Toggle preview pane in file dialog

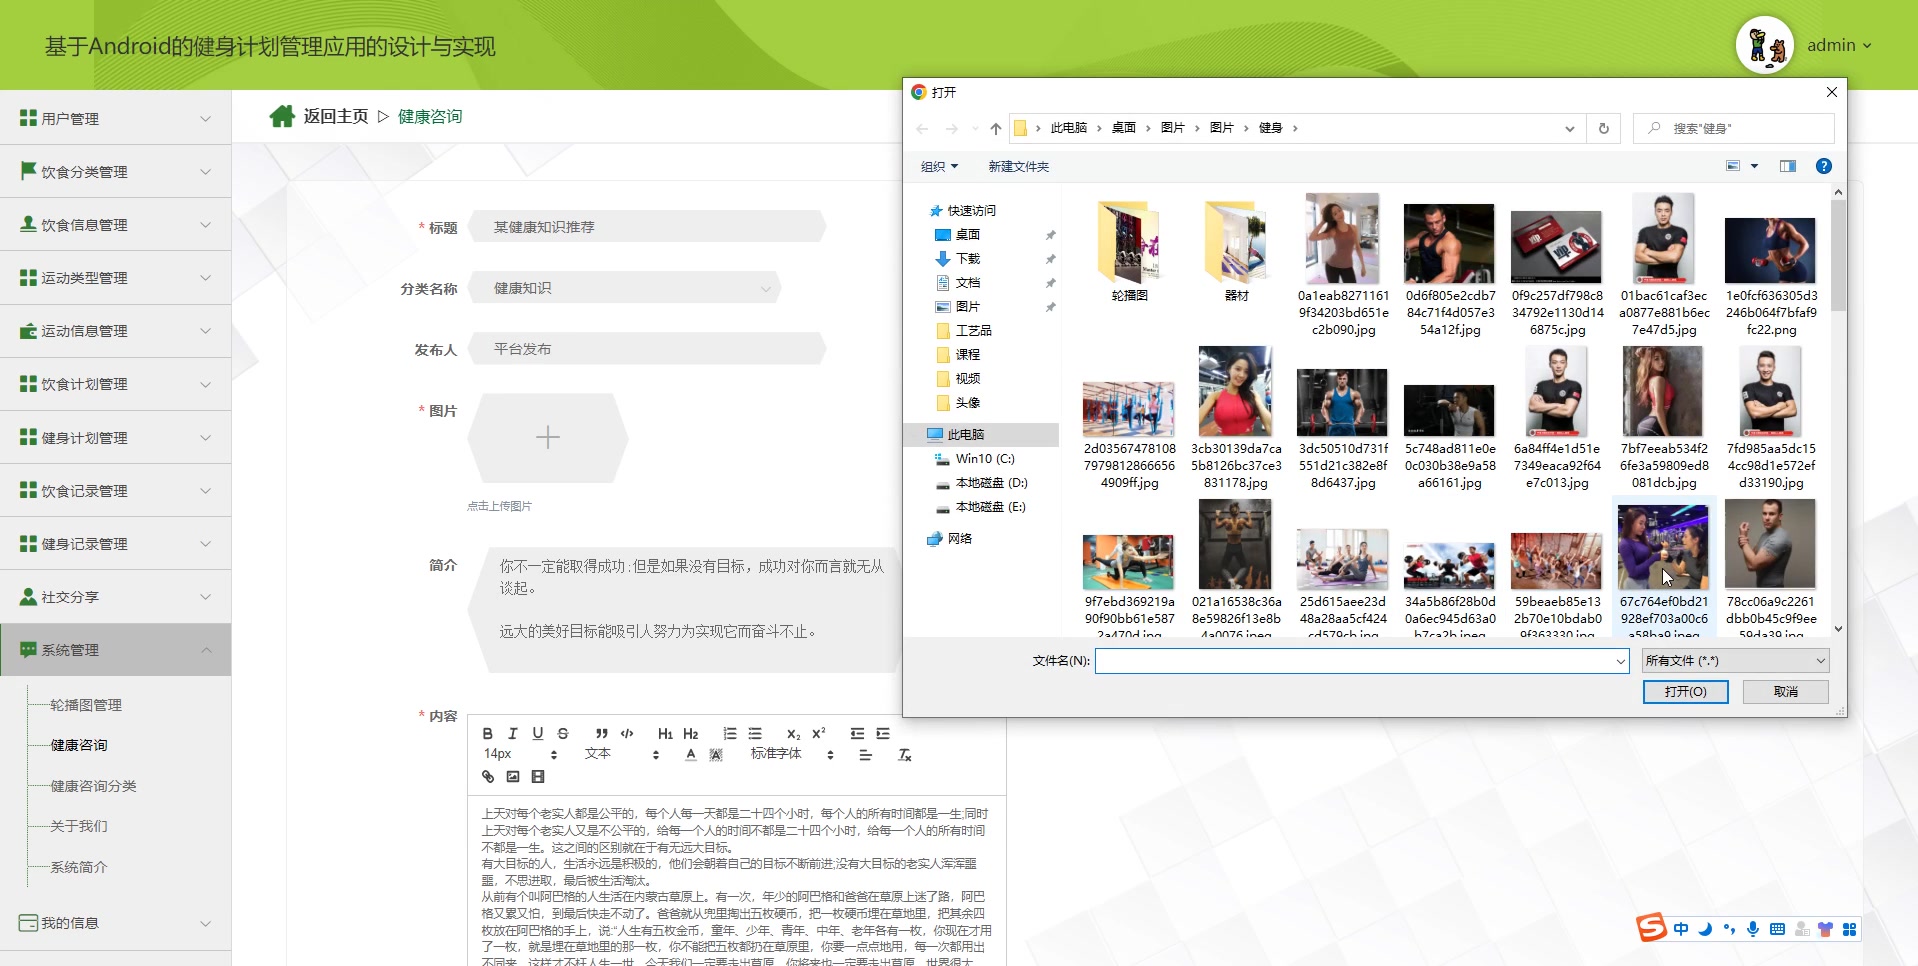point(1787,166)
